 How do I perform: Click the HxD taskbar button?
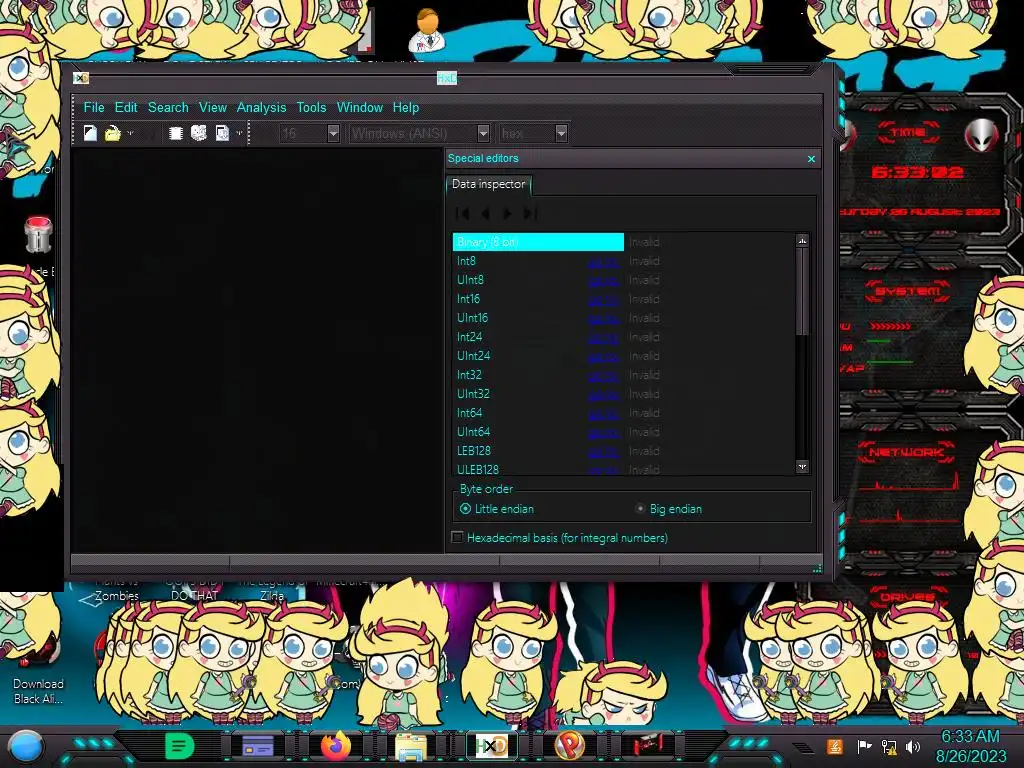click(x=491, y=745)
